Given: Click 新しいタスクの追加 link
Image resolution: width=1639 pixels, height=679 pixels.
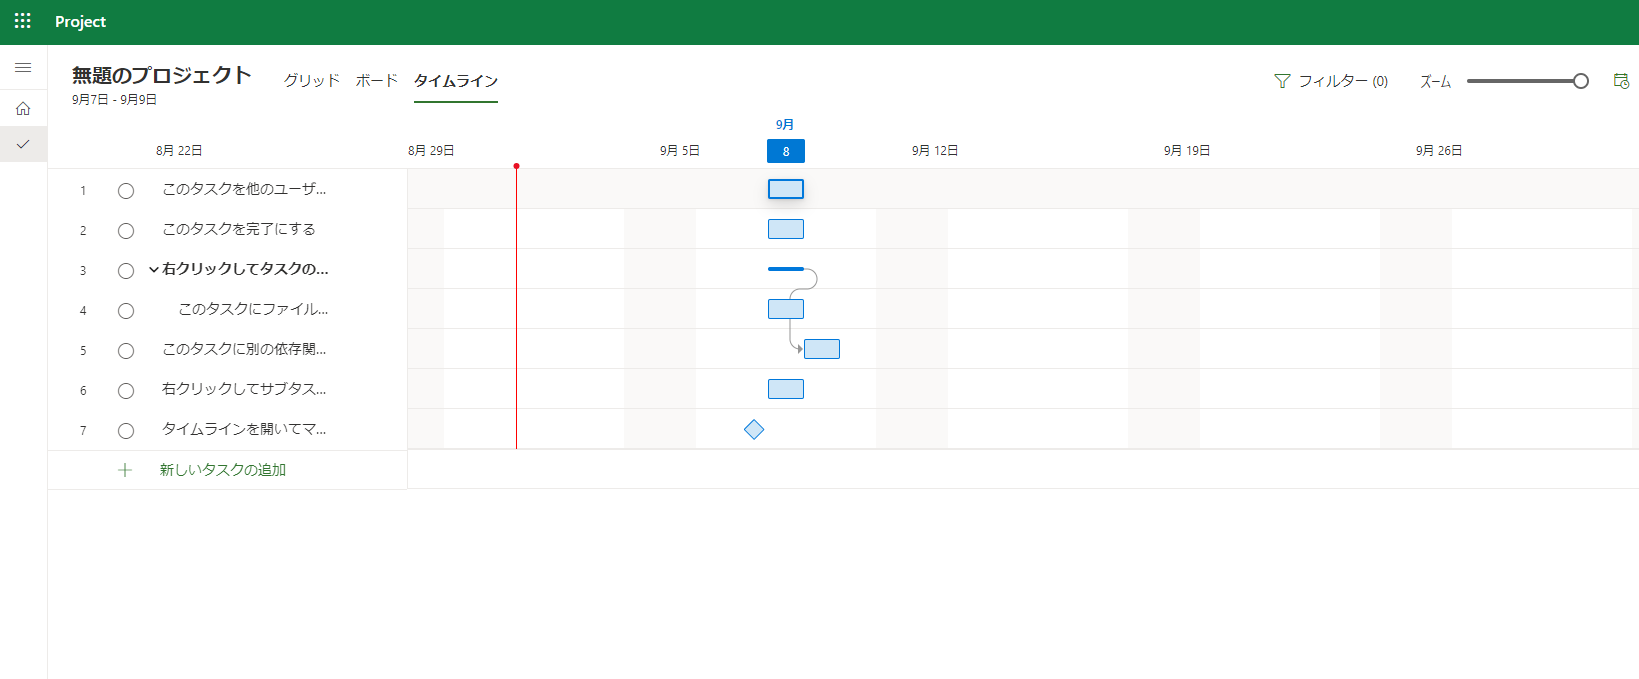Looking at the screenshot, I should pyautogui.click(x=223, y=470).
